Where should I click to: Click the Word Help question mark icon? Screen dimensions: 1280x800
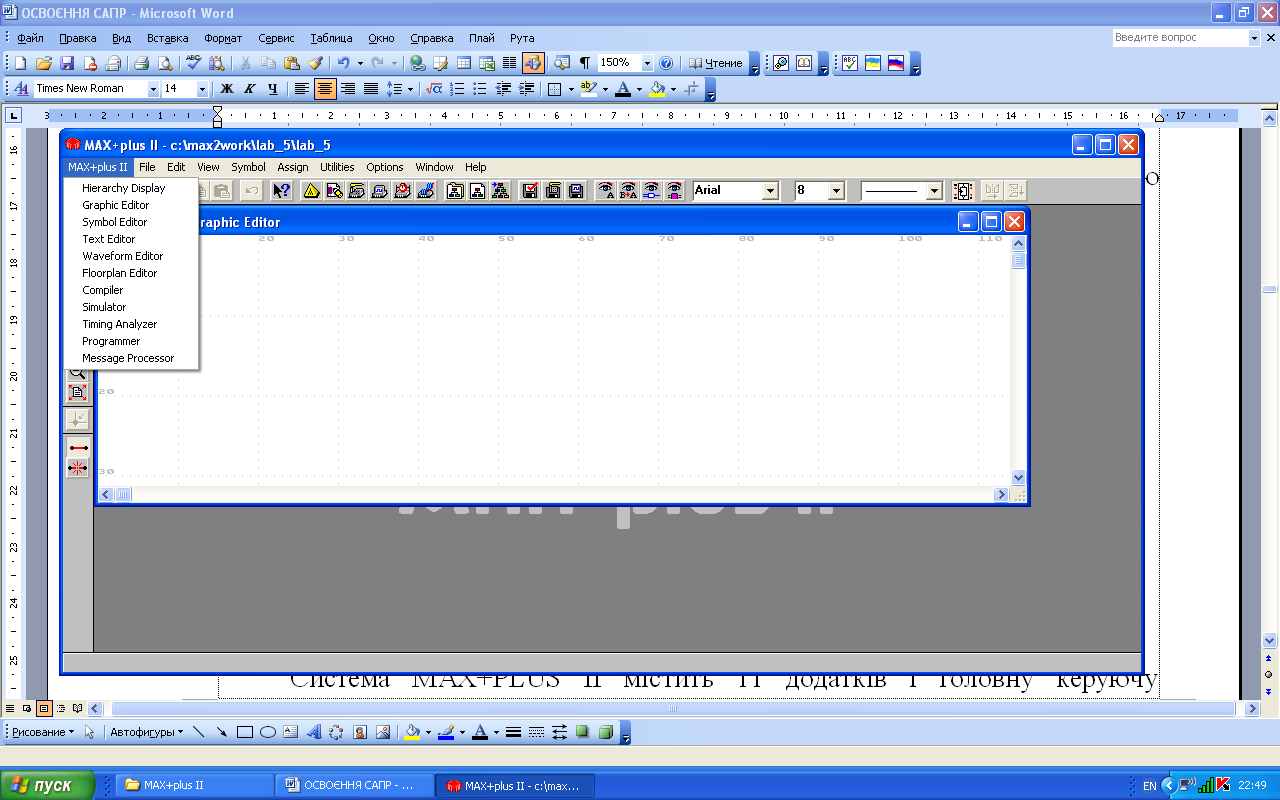coord(666,63)
